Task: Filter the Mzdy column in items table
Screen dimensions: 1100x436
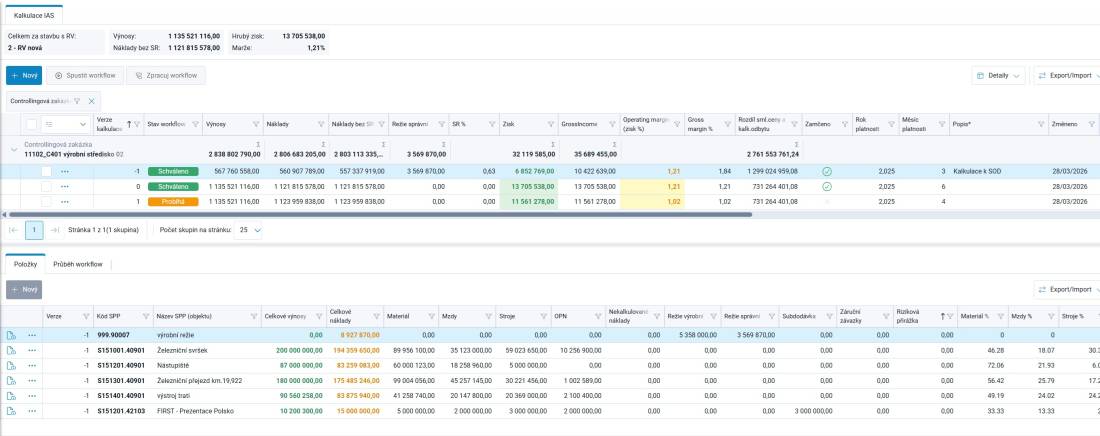Action: click(488, 317)
